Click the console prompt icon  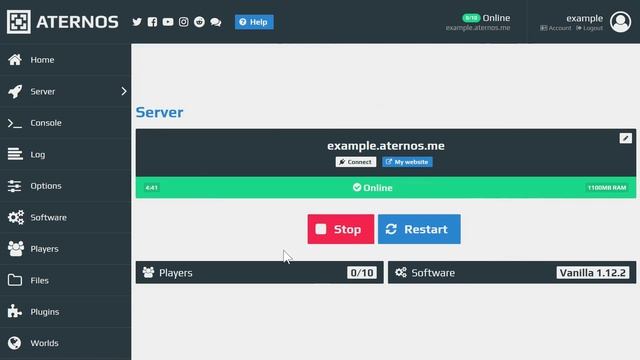click(15, 123)
